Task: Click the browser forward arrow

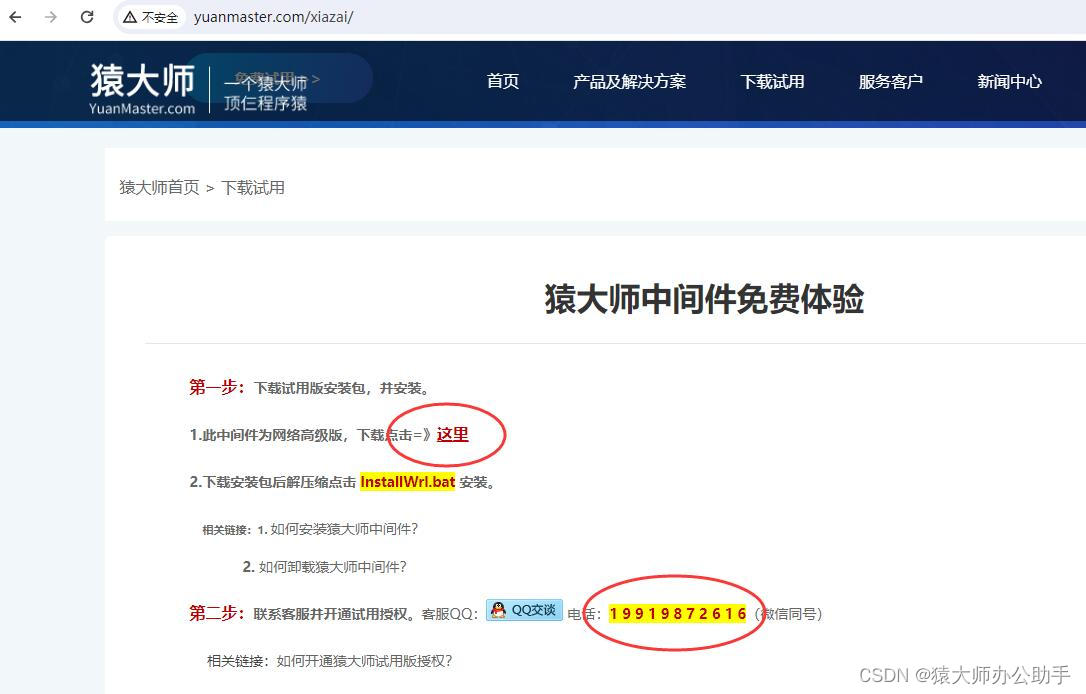Action: tap(51, 17)
